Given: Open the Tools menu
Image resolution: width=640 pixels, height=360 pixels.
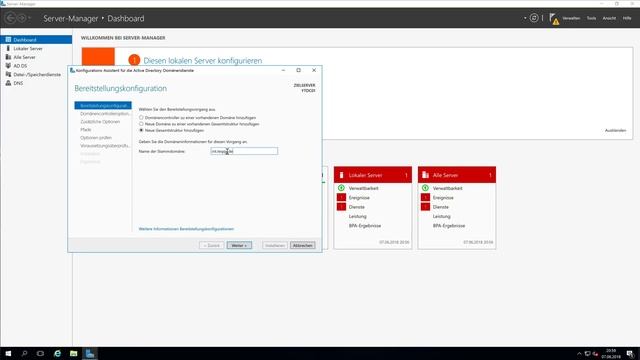Looking at the screenshot, I should point(591,18).
